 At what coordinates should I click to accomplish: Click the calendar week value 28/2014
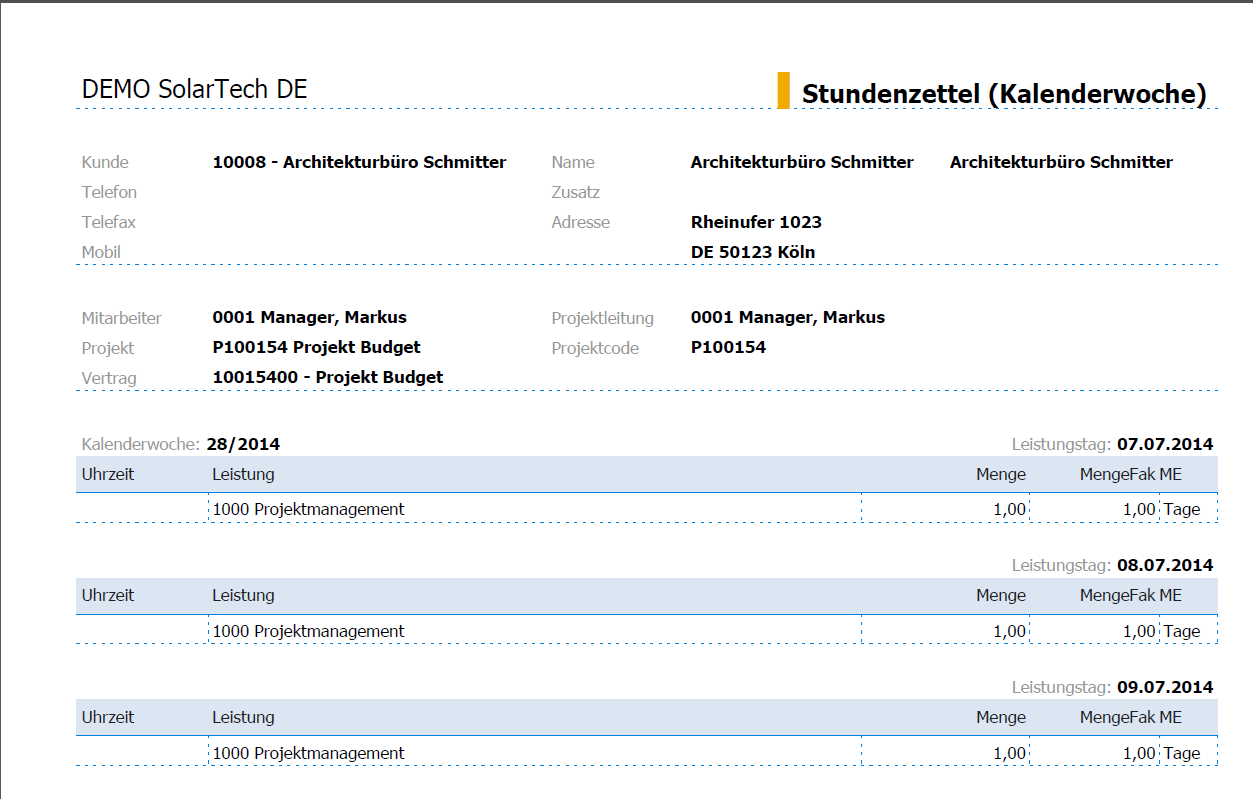coord(243,444)
